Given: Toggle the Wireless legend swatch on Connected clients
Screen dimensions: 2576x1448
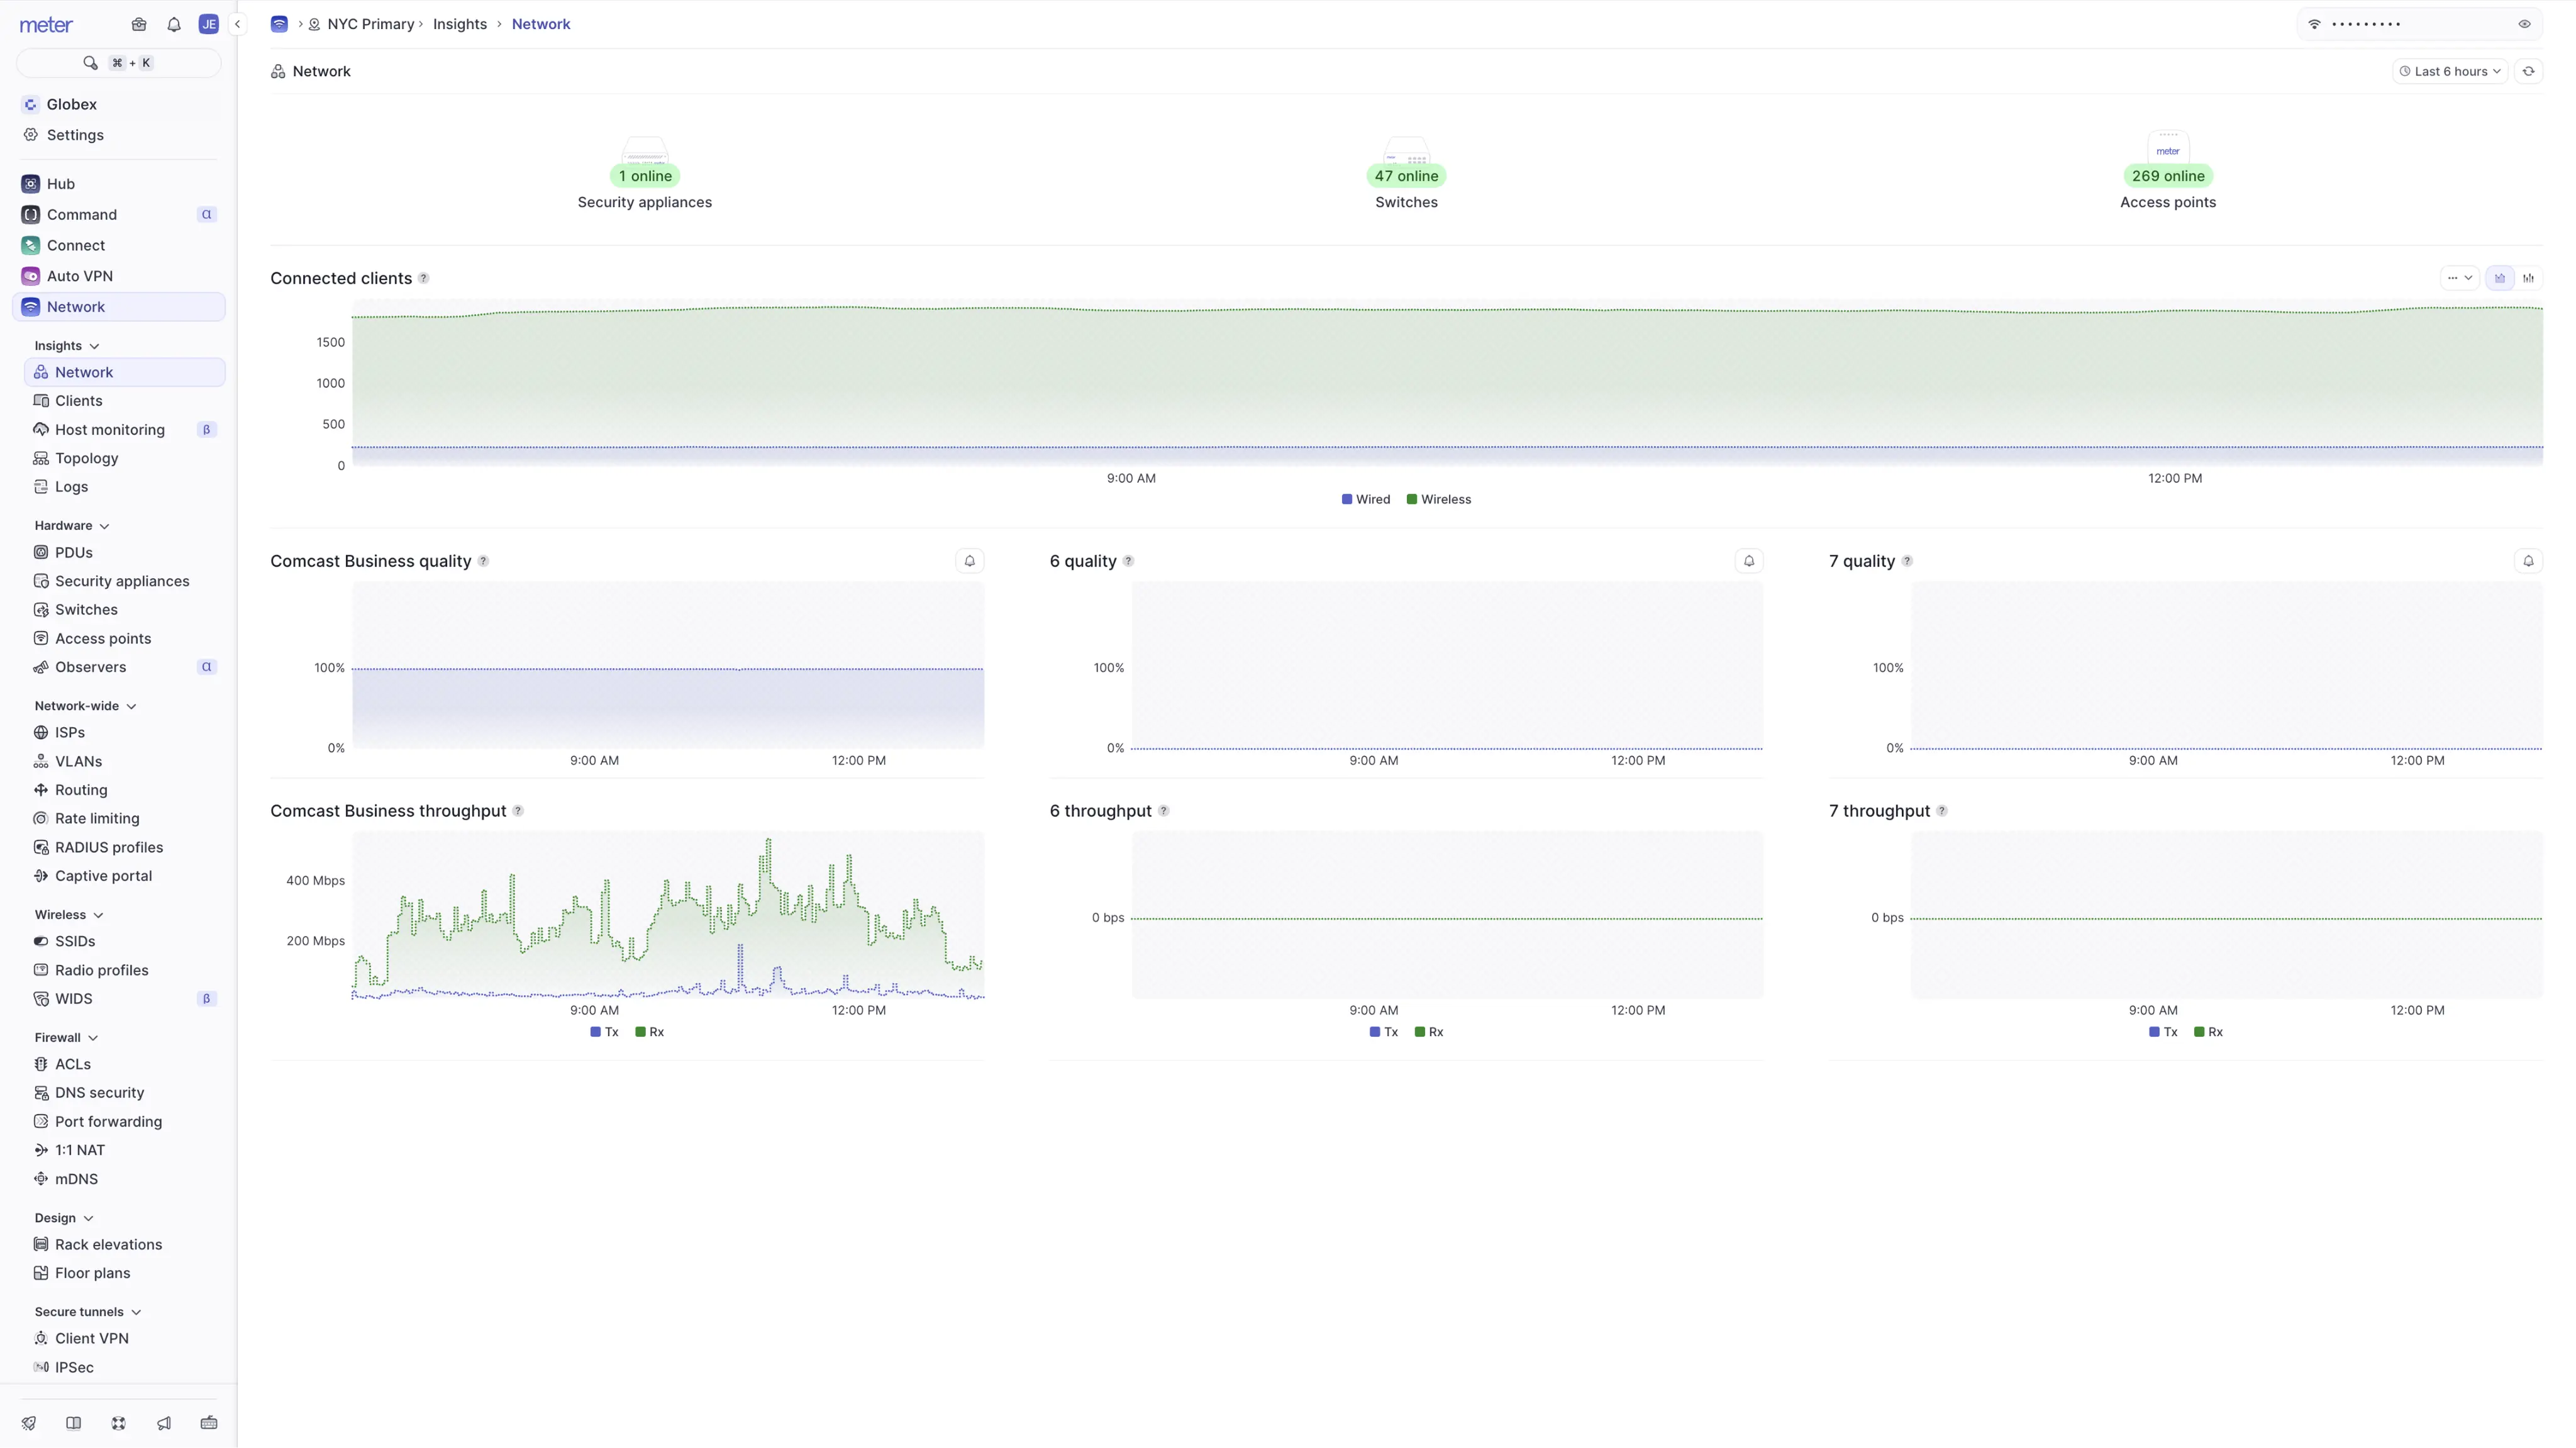Looking at the screenshot, I should coord(1412,499).
